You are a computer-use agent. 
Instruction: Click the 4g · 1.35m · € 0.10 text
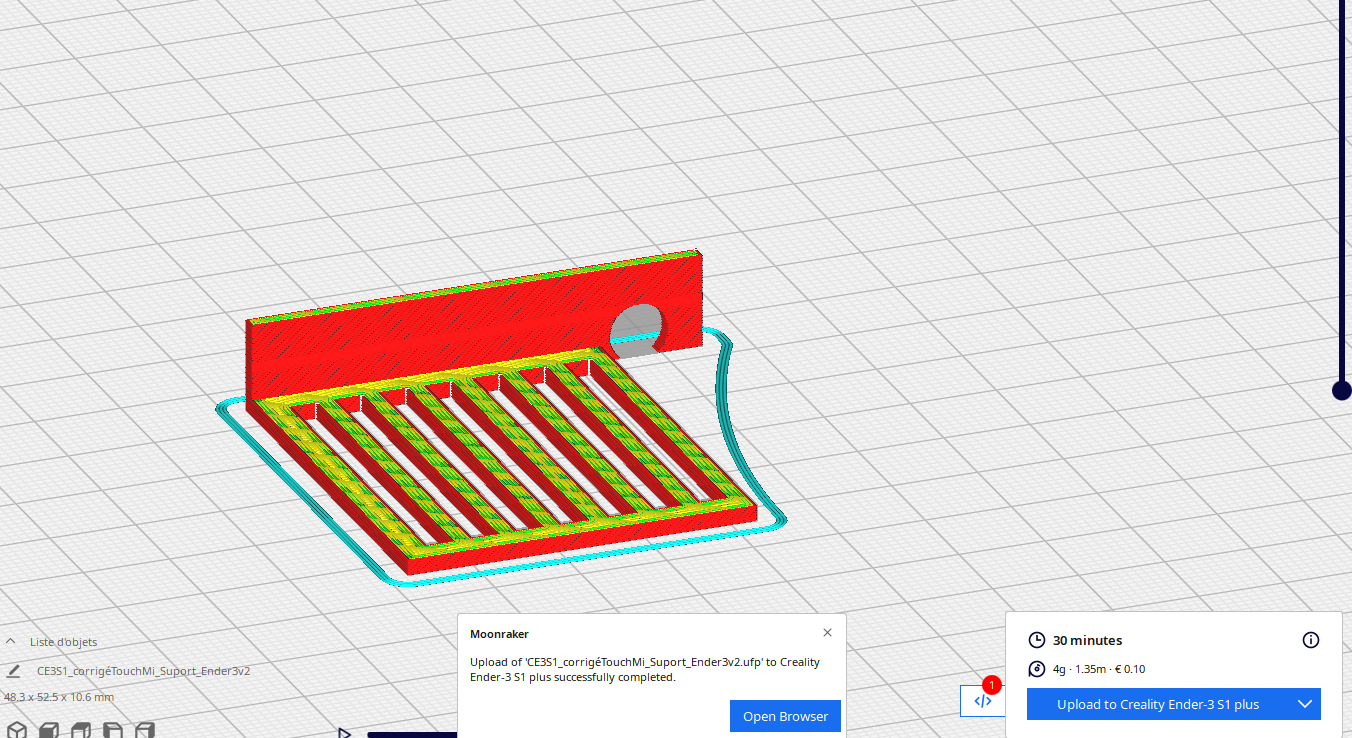coord(1099,669)
